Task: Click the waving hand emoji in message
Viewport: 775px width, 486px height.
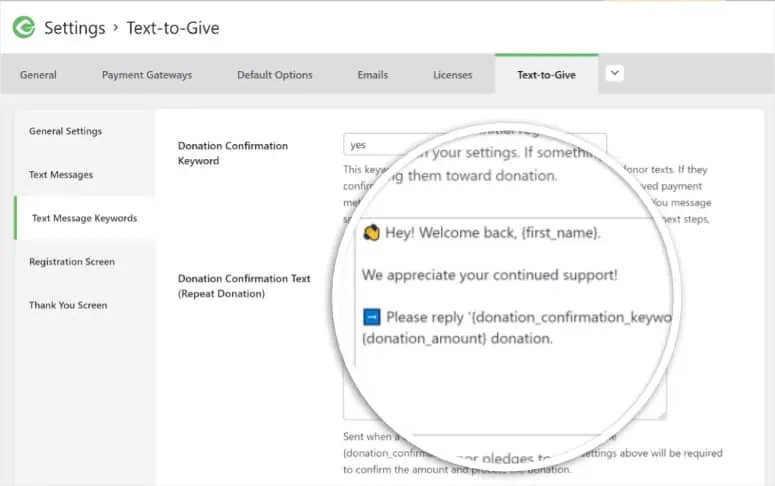Action: [371, 232]
